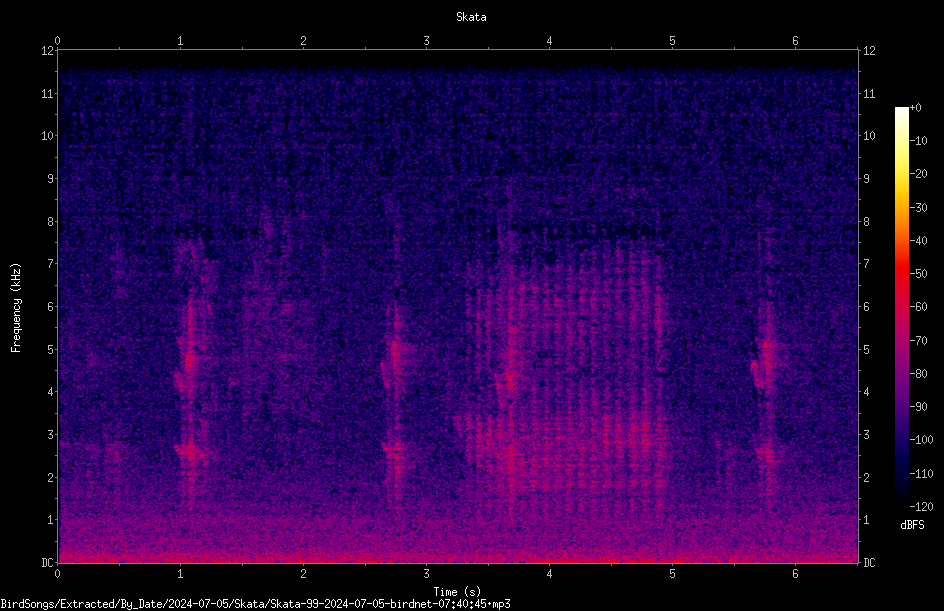Viewport: 944px width, 611px height.
Task: Click the '-70' colorbar value
Action: pos(918,341)
